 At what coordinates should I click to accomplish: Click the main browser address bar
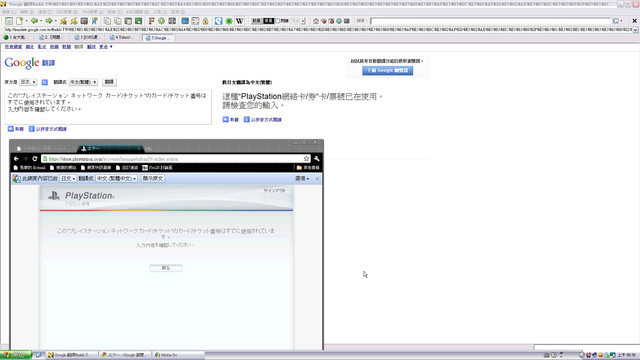[x=318, y=30]
